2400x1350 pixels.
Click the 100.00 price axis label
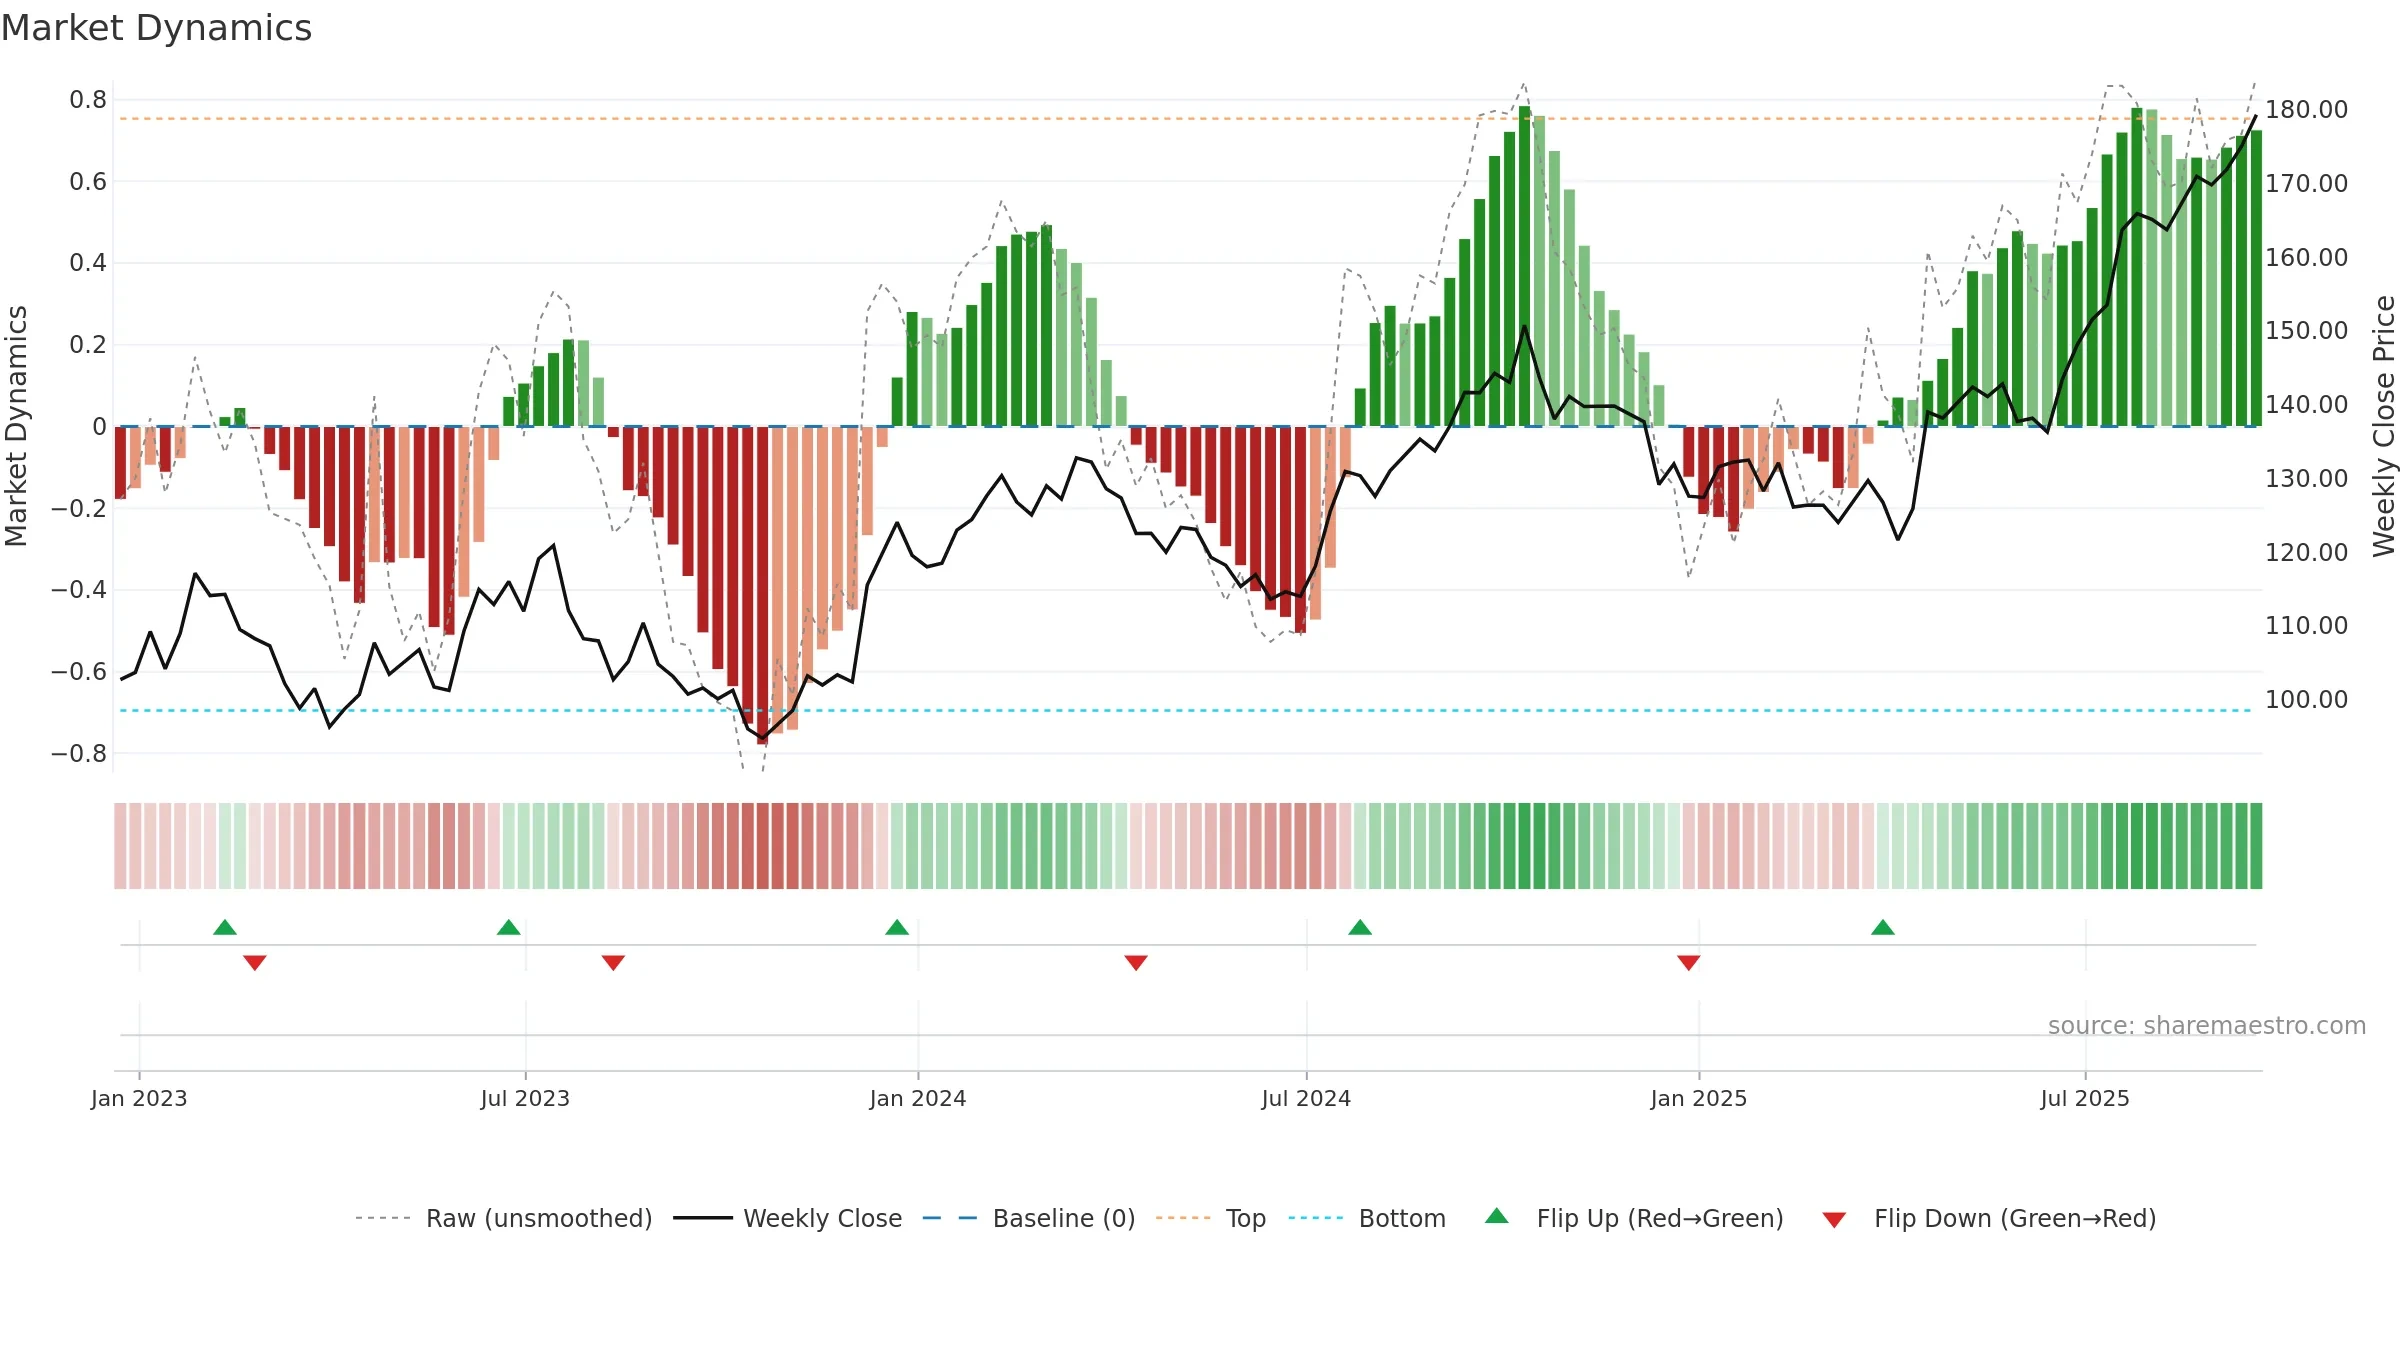[2307, 699]
